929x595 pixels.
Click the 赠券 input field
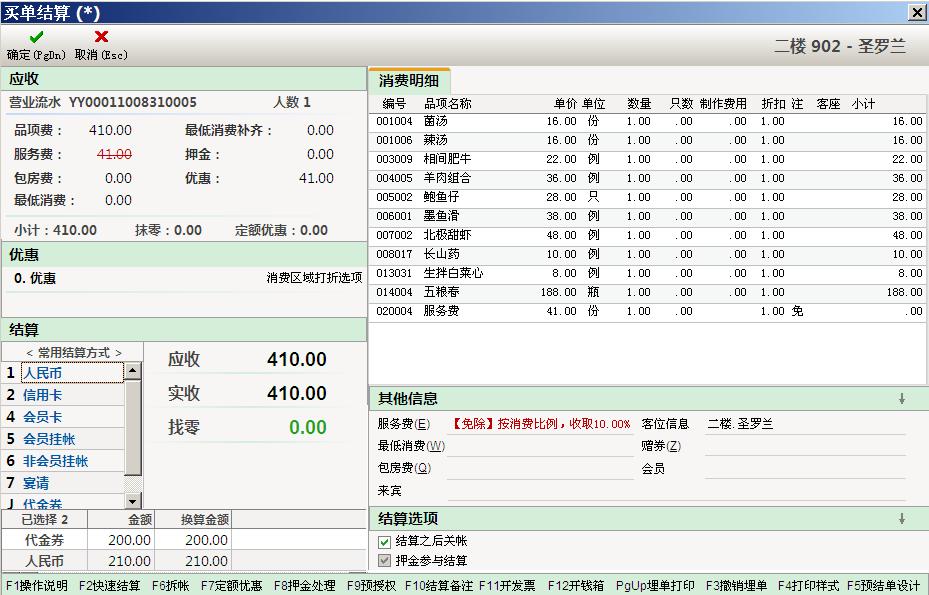pos(804,446)
